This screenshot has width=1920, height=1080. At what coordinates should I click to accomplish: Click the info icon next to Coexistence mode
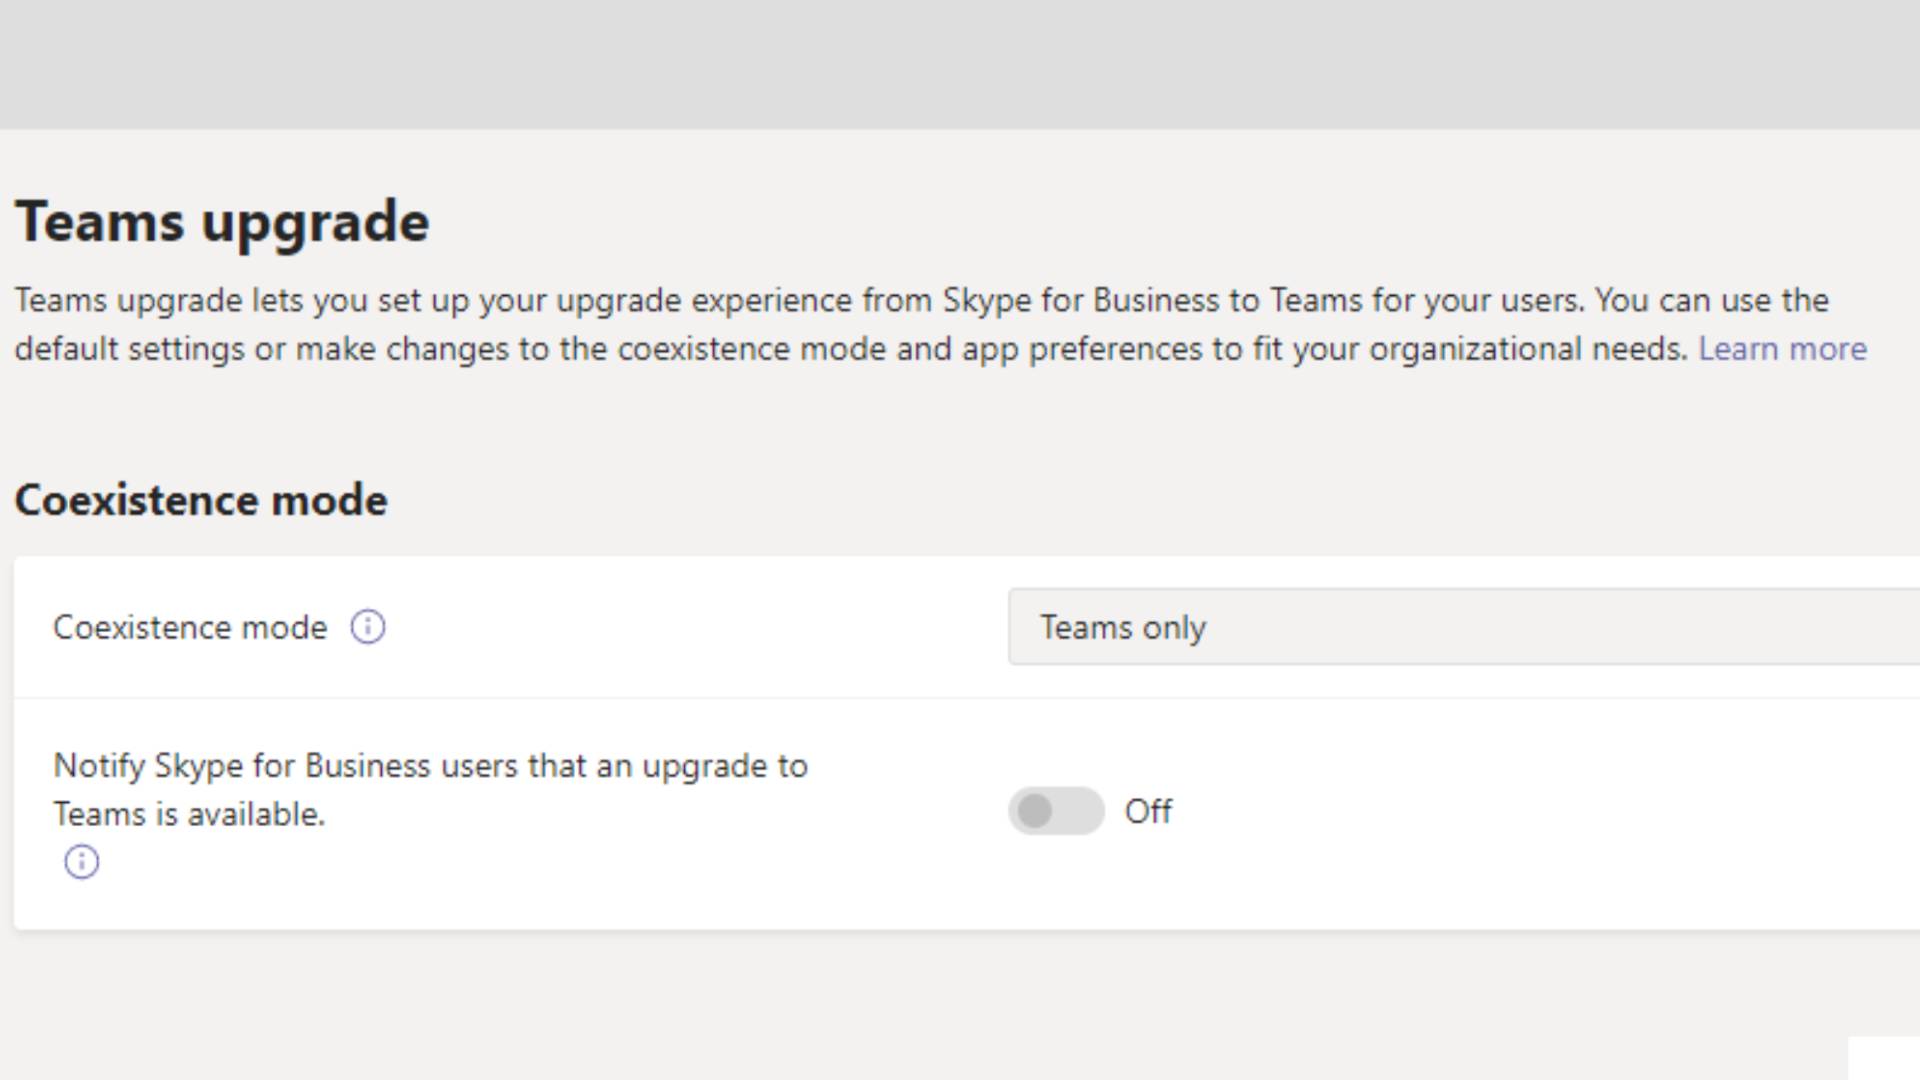coord(368,627)
